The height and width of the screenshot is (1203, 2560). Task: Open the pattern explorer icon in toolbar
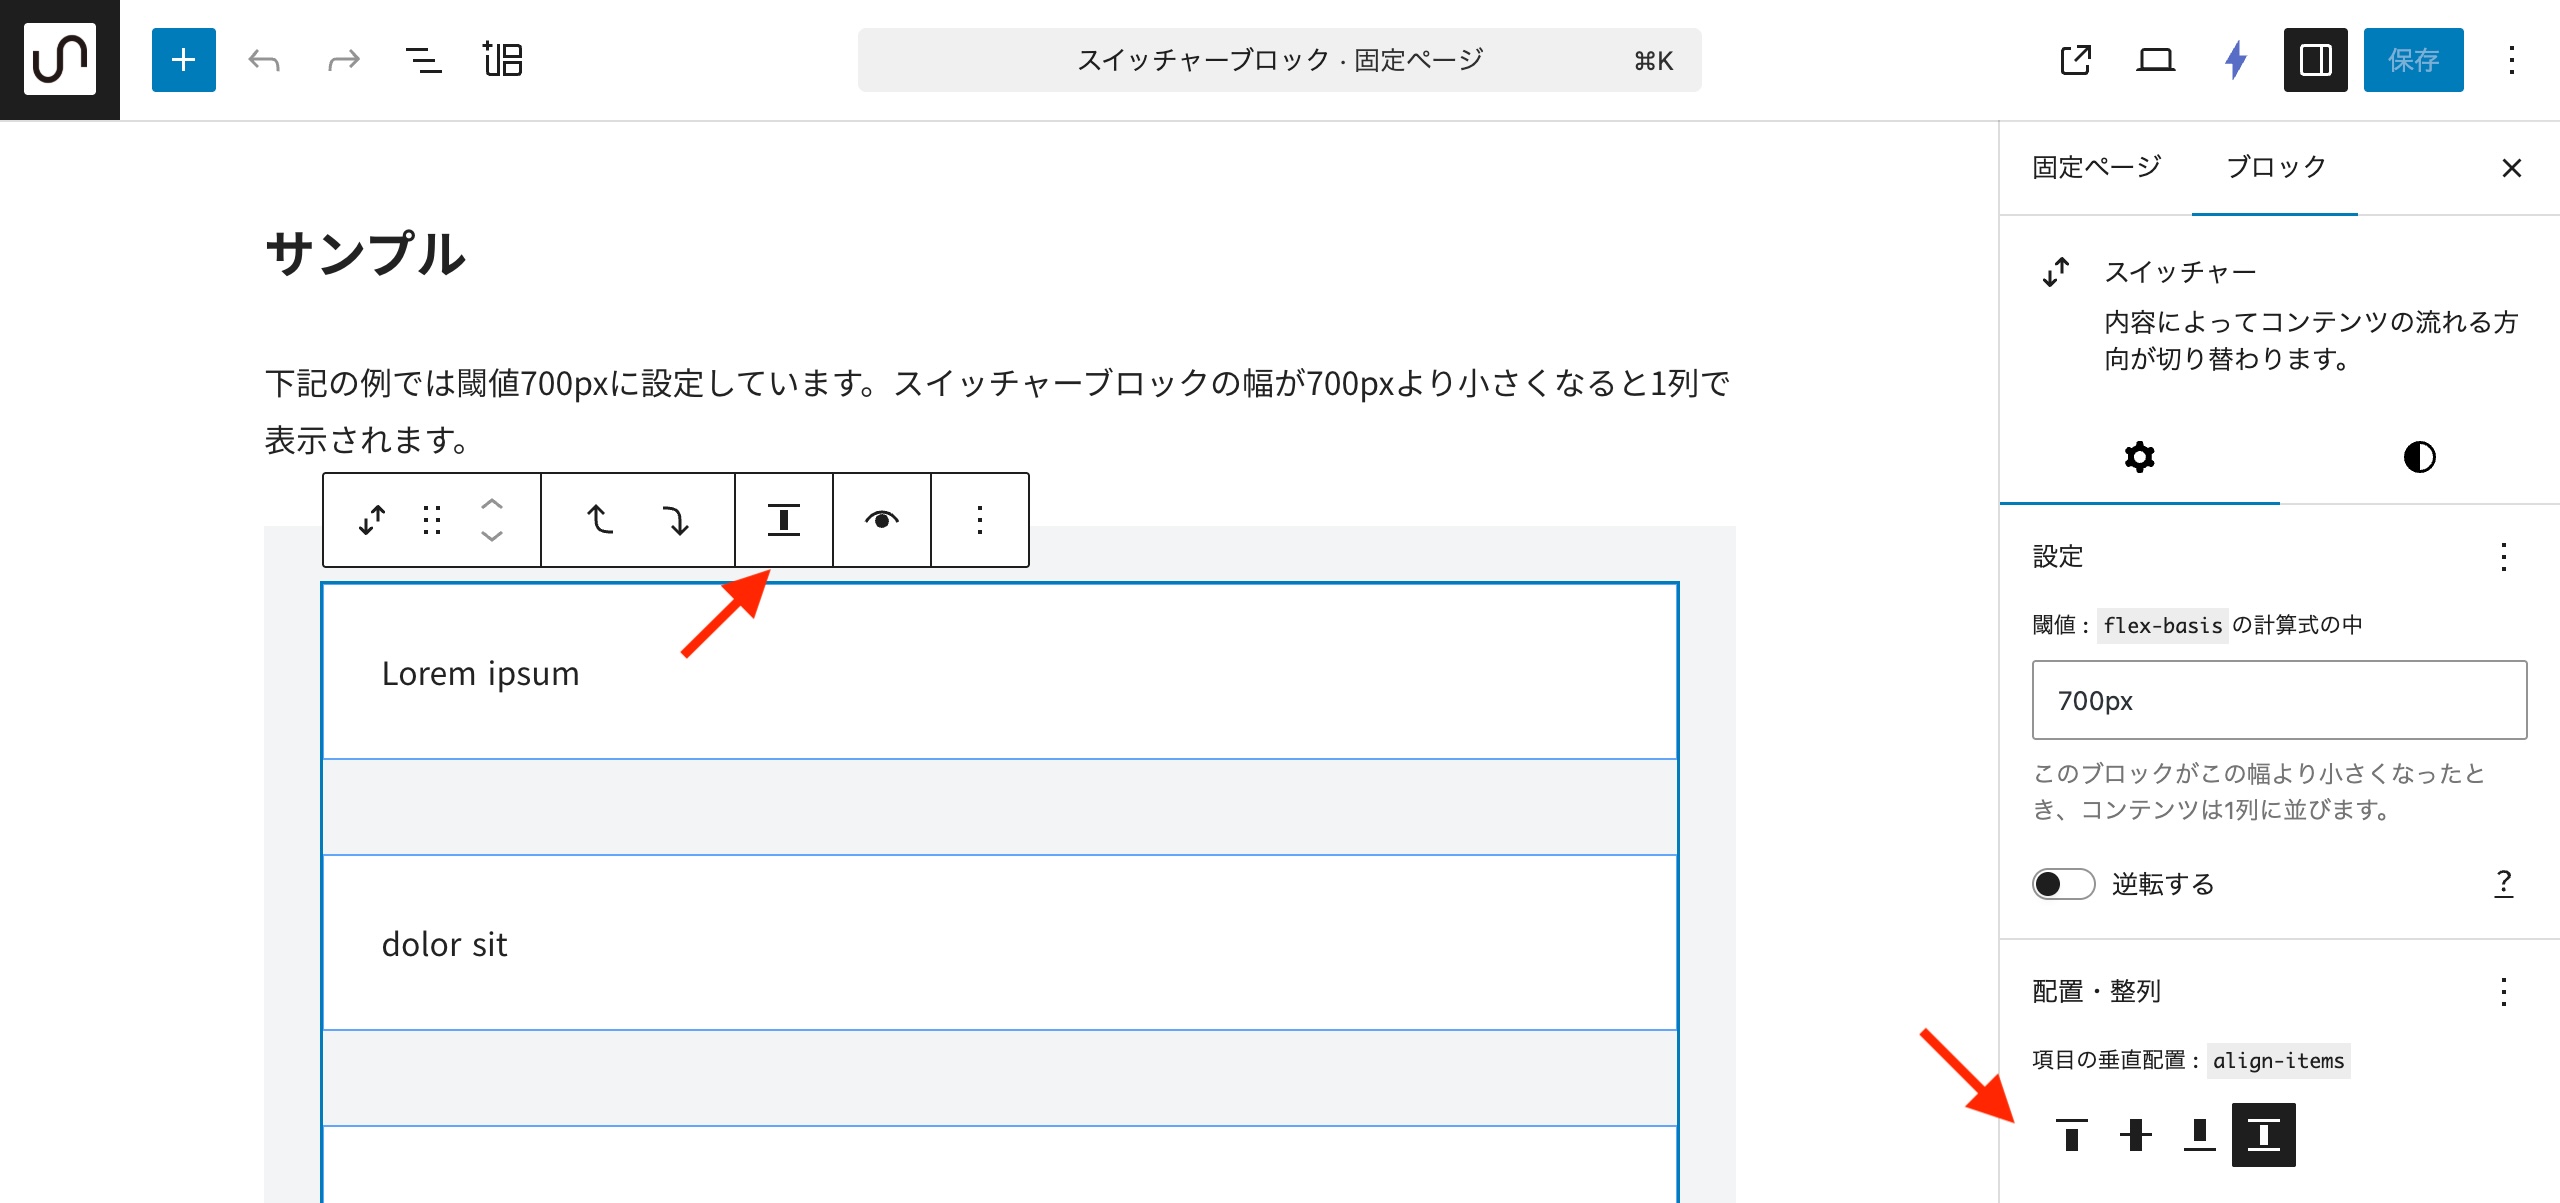click(x=503, y=60)
